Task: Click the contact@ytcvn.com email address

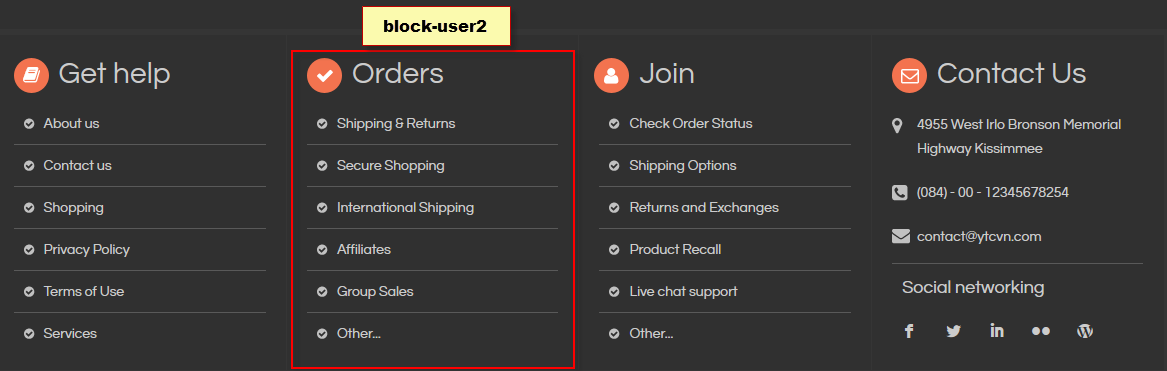Action: point(979,237)
